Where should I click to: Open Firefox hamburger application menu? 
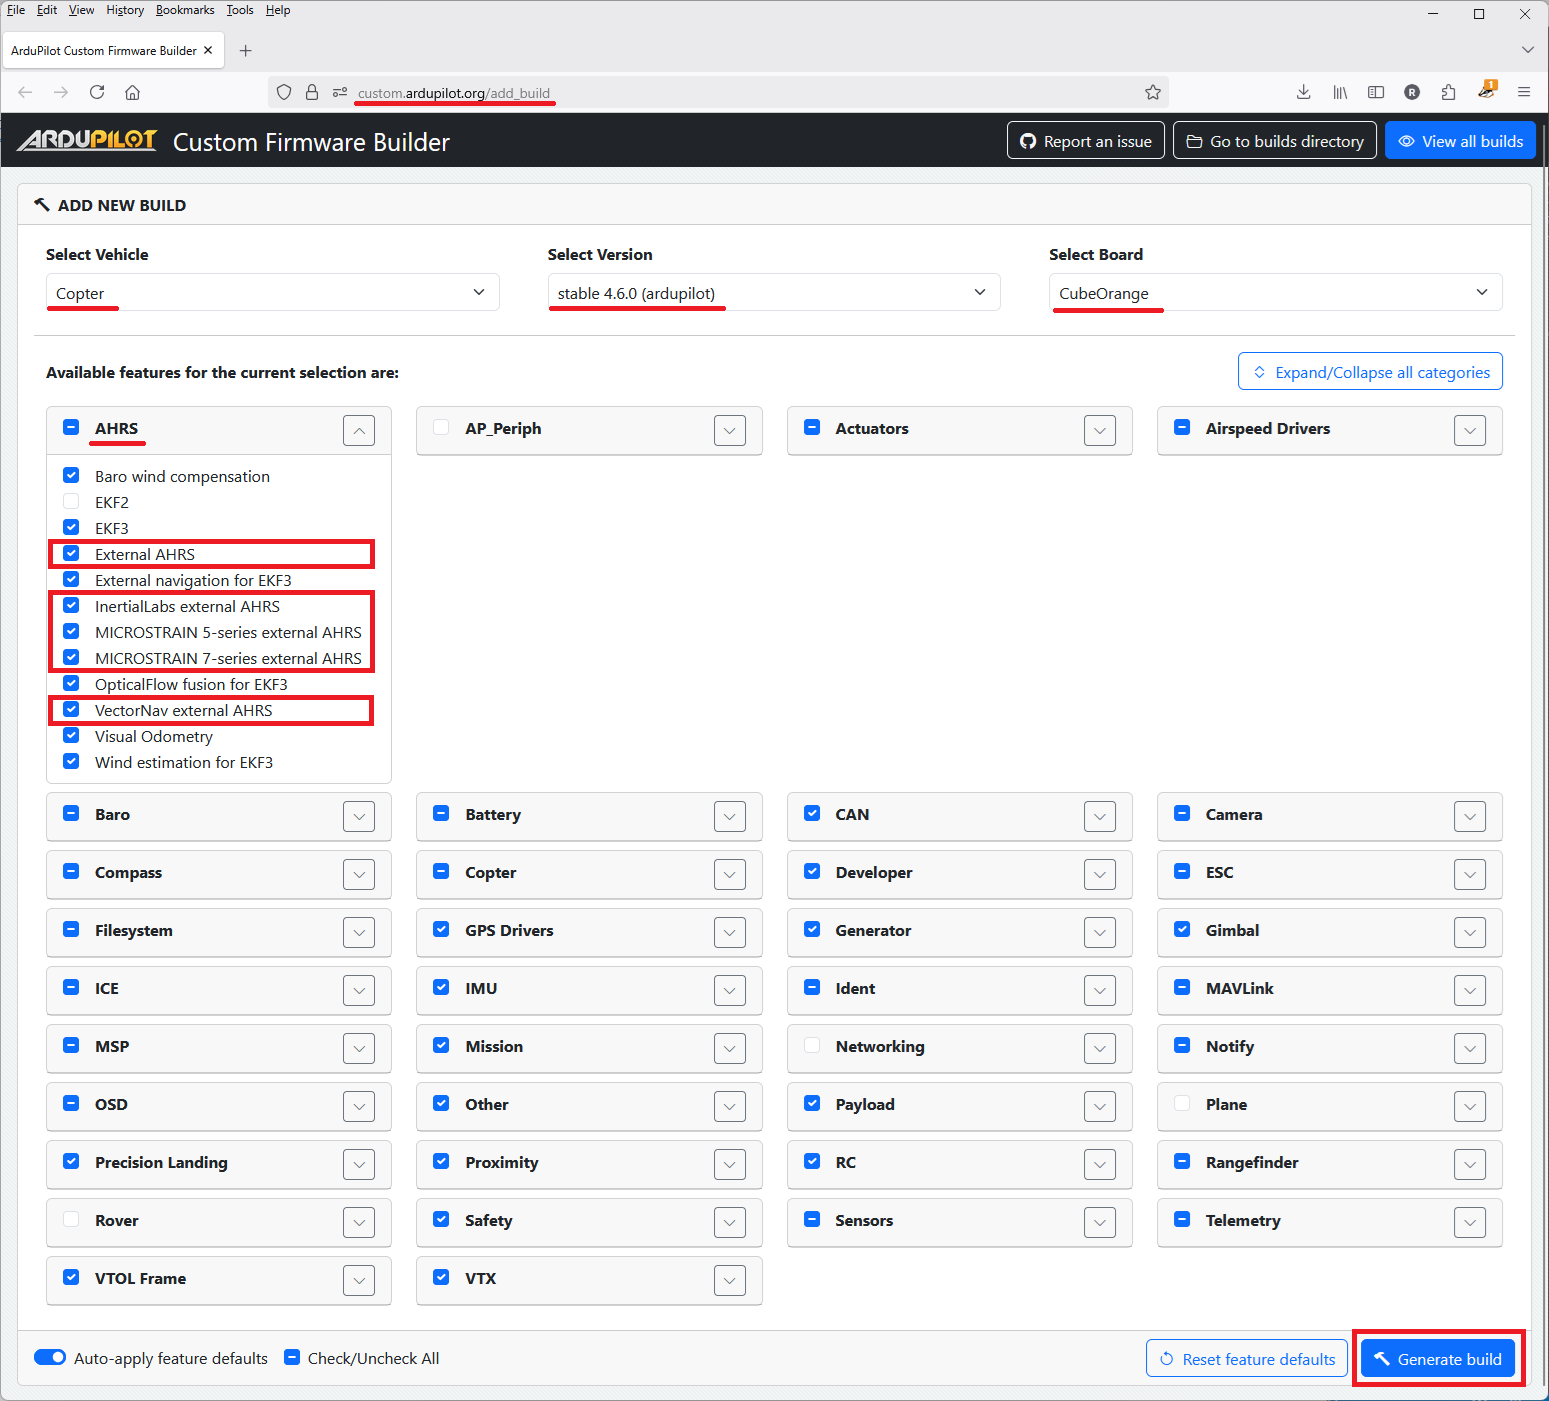tap(1523, 92)
